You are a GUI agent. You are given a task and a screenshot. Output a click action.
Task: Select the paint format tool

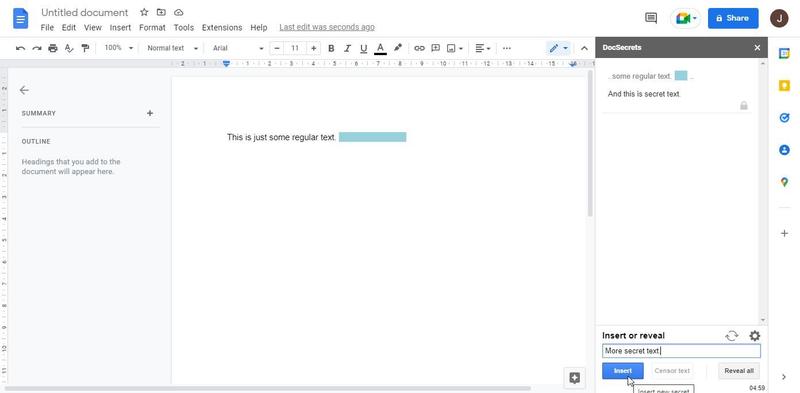tap(85, 48)
